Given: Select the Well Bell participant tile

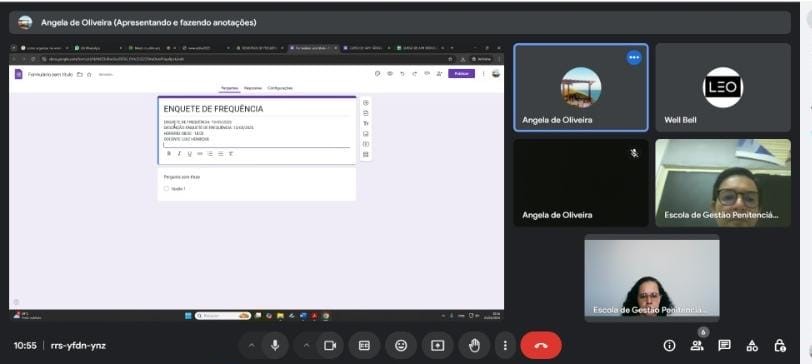Looking at the screenshot, I should (x=723, y=88).
